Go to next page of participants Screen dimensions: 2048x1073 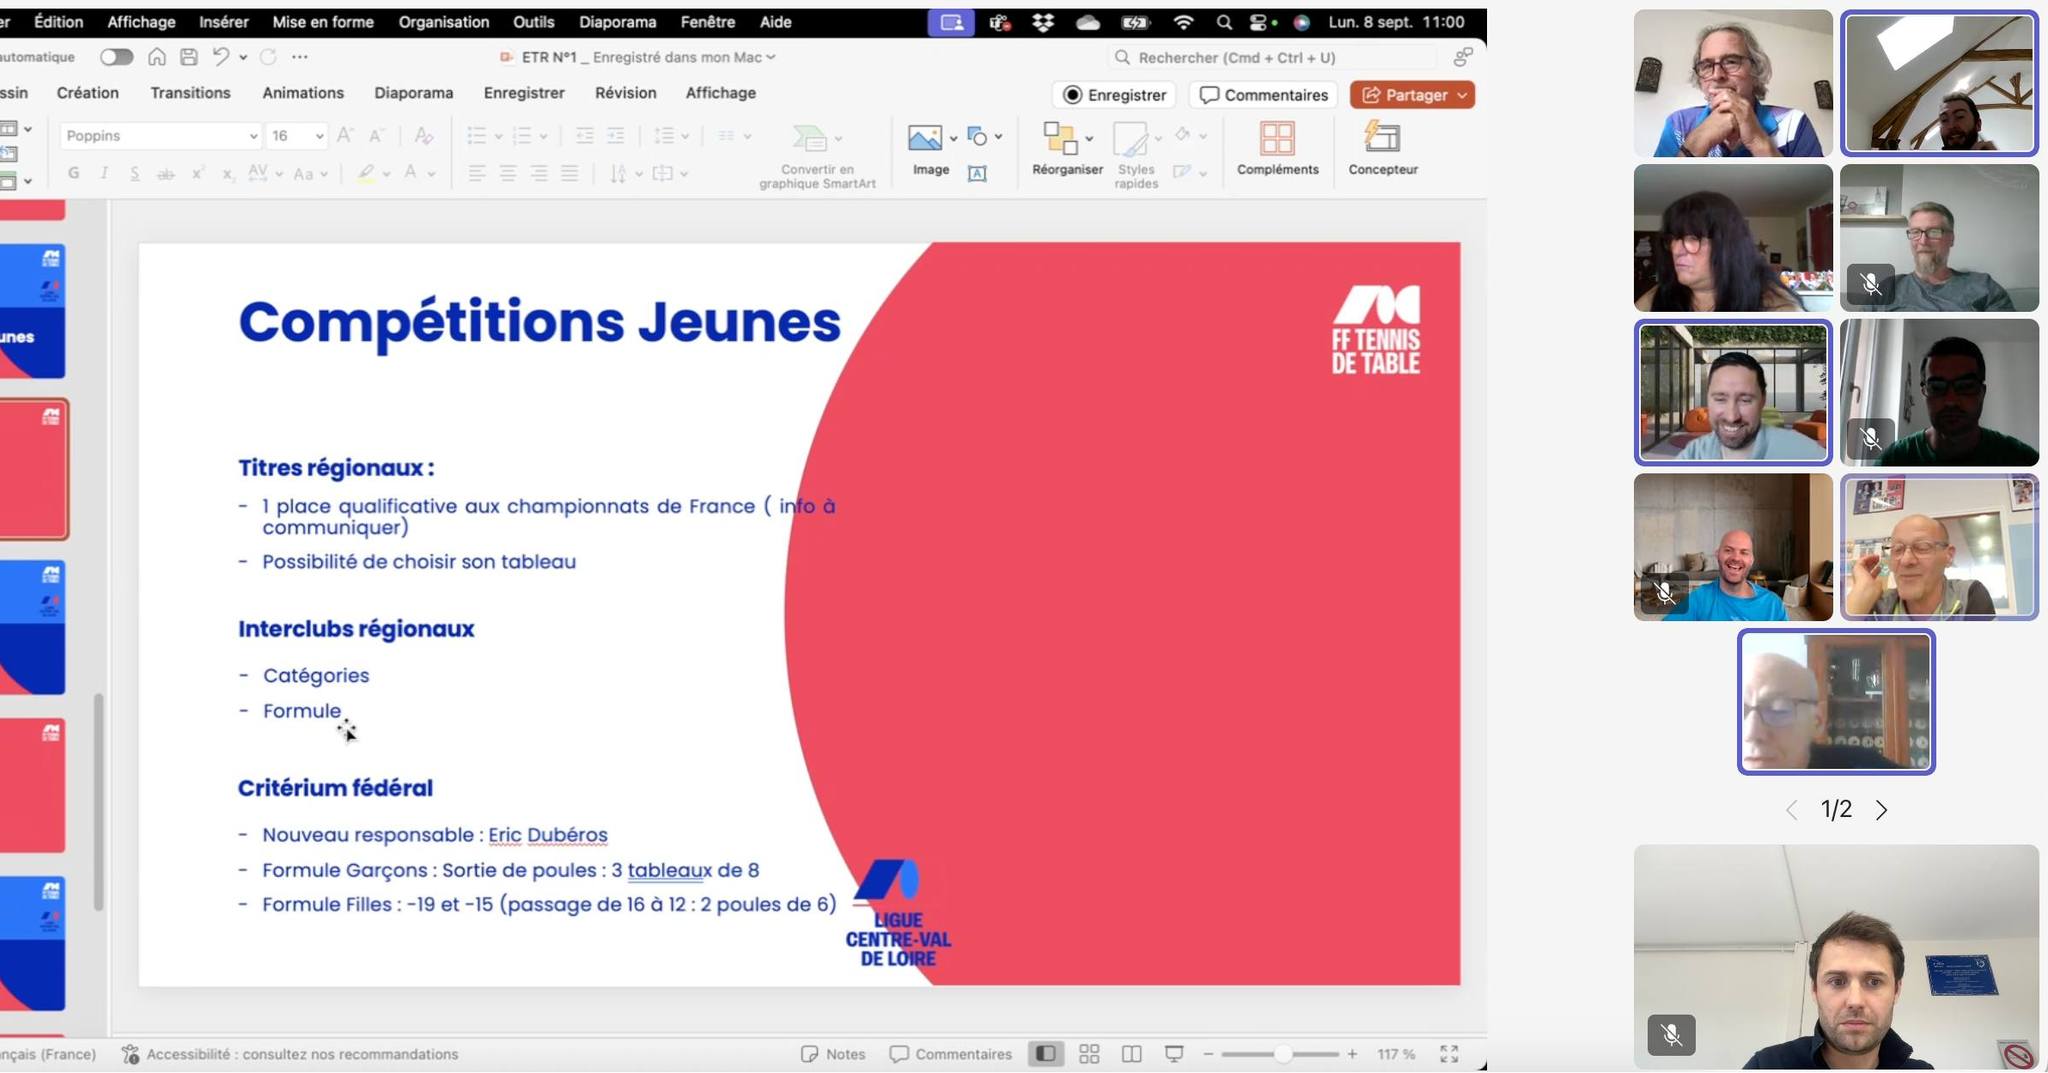1881,810
